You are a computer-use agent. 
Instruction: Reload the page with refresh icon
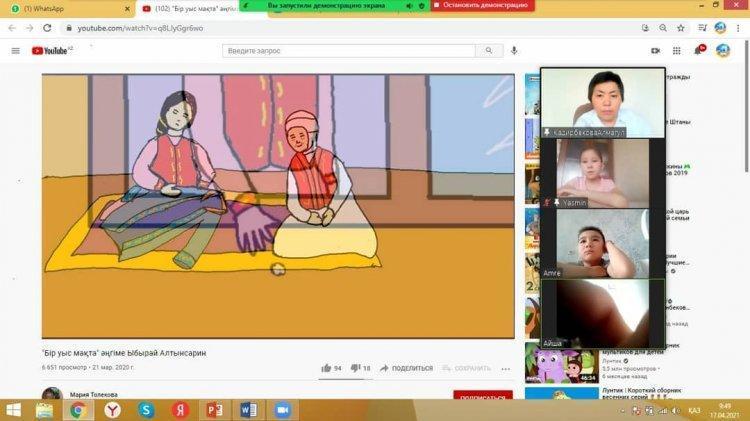coord(47,28)
